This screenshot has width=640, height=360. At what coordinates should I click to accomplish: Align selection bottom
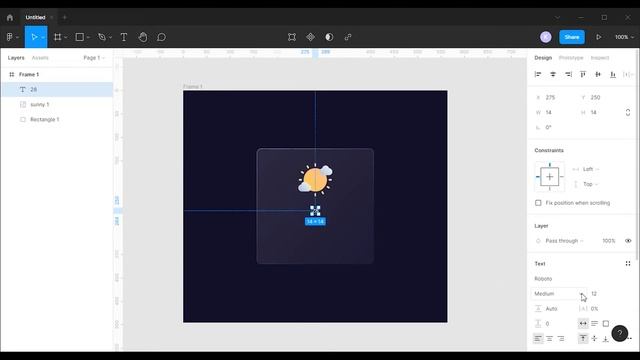pyautogui.click(x=613, y=74)
